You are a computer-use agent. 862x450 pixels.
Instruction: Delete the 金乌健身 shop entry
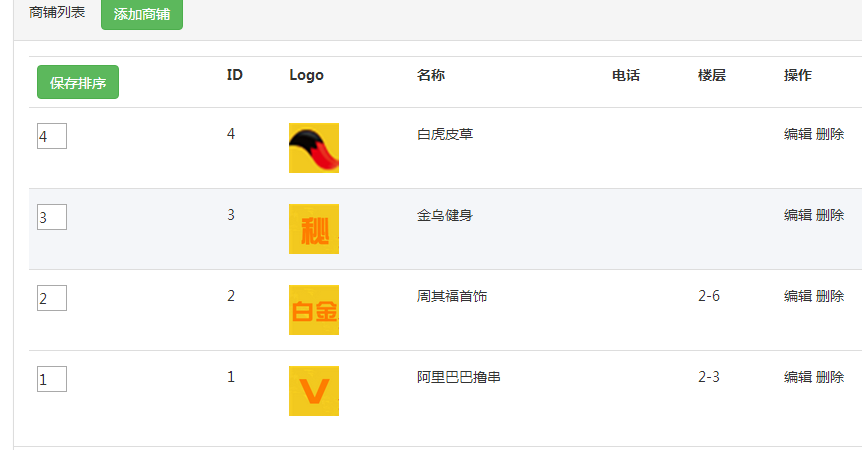coord(830,215)
